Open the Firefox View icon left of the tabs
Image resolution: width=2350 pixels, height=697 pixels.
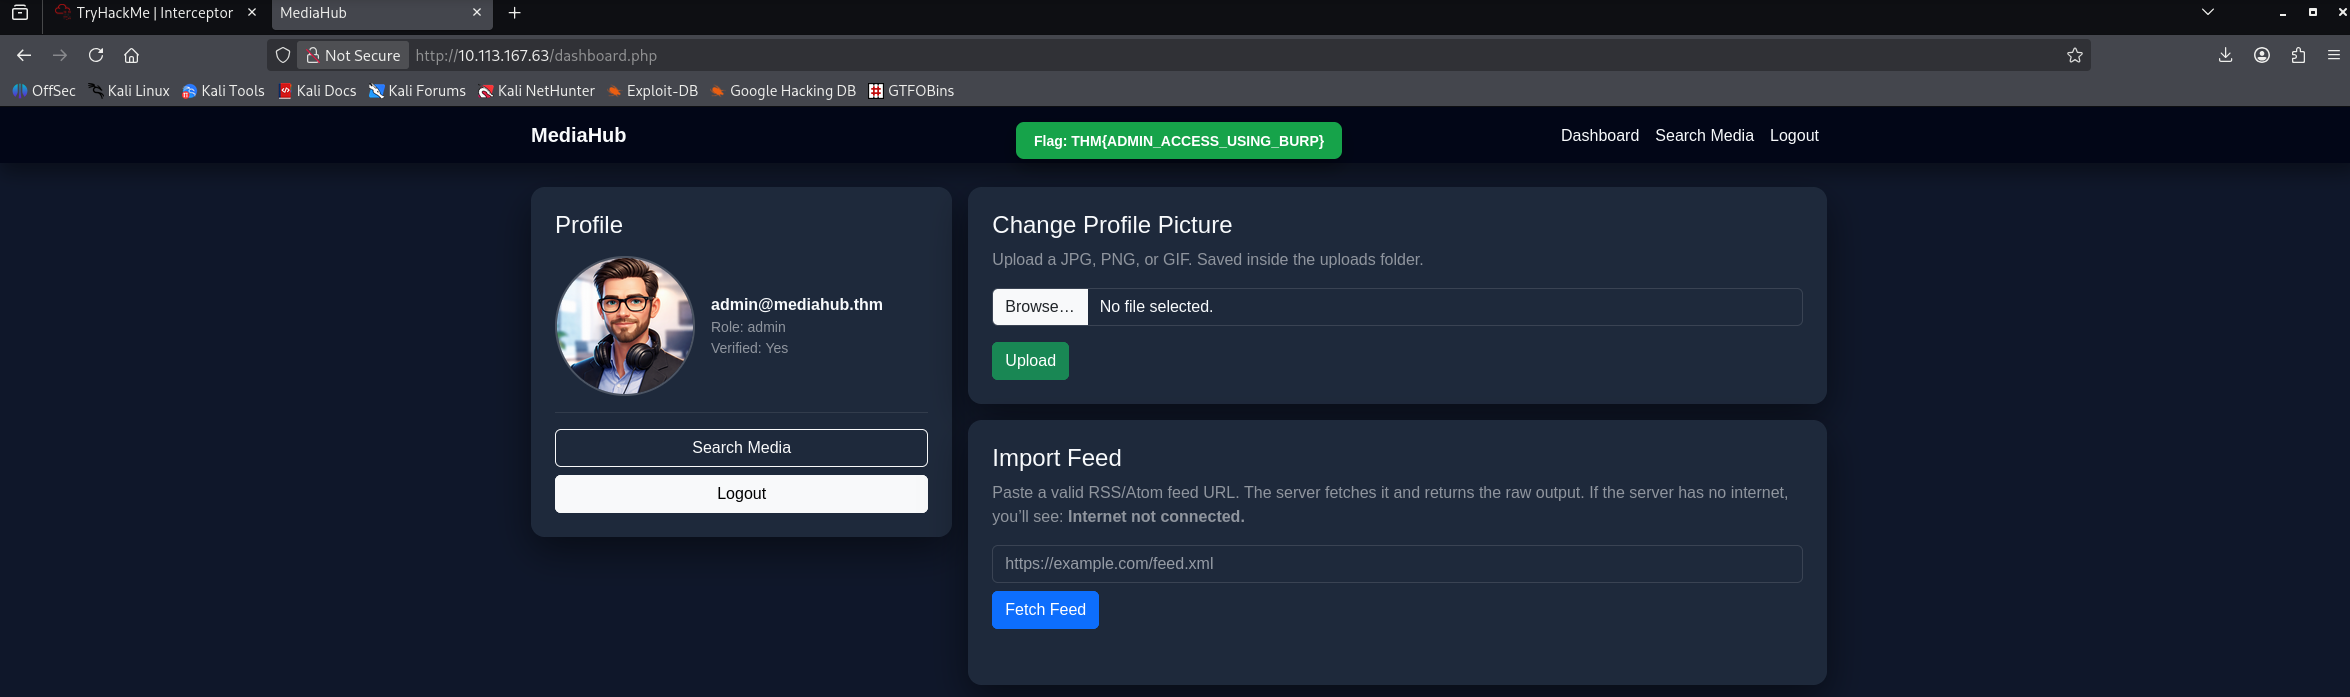[20, 13]
